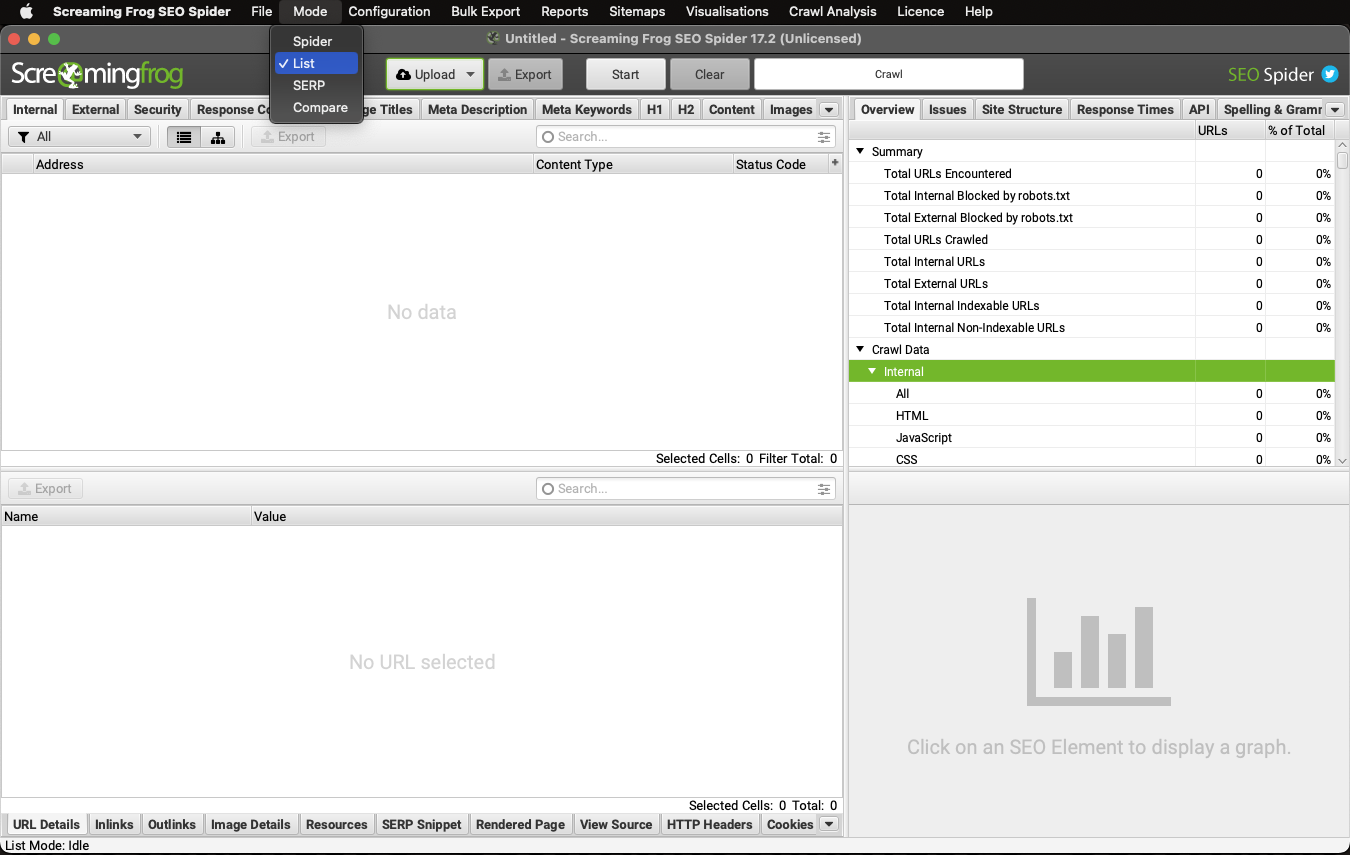Open search options in the top search bar
The image size is (1350, 855).
click(x=824, y=137)
